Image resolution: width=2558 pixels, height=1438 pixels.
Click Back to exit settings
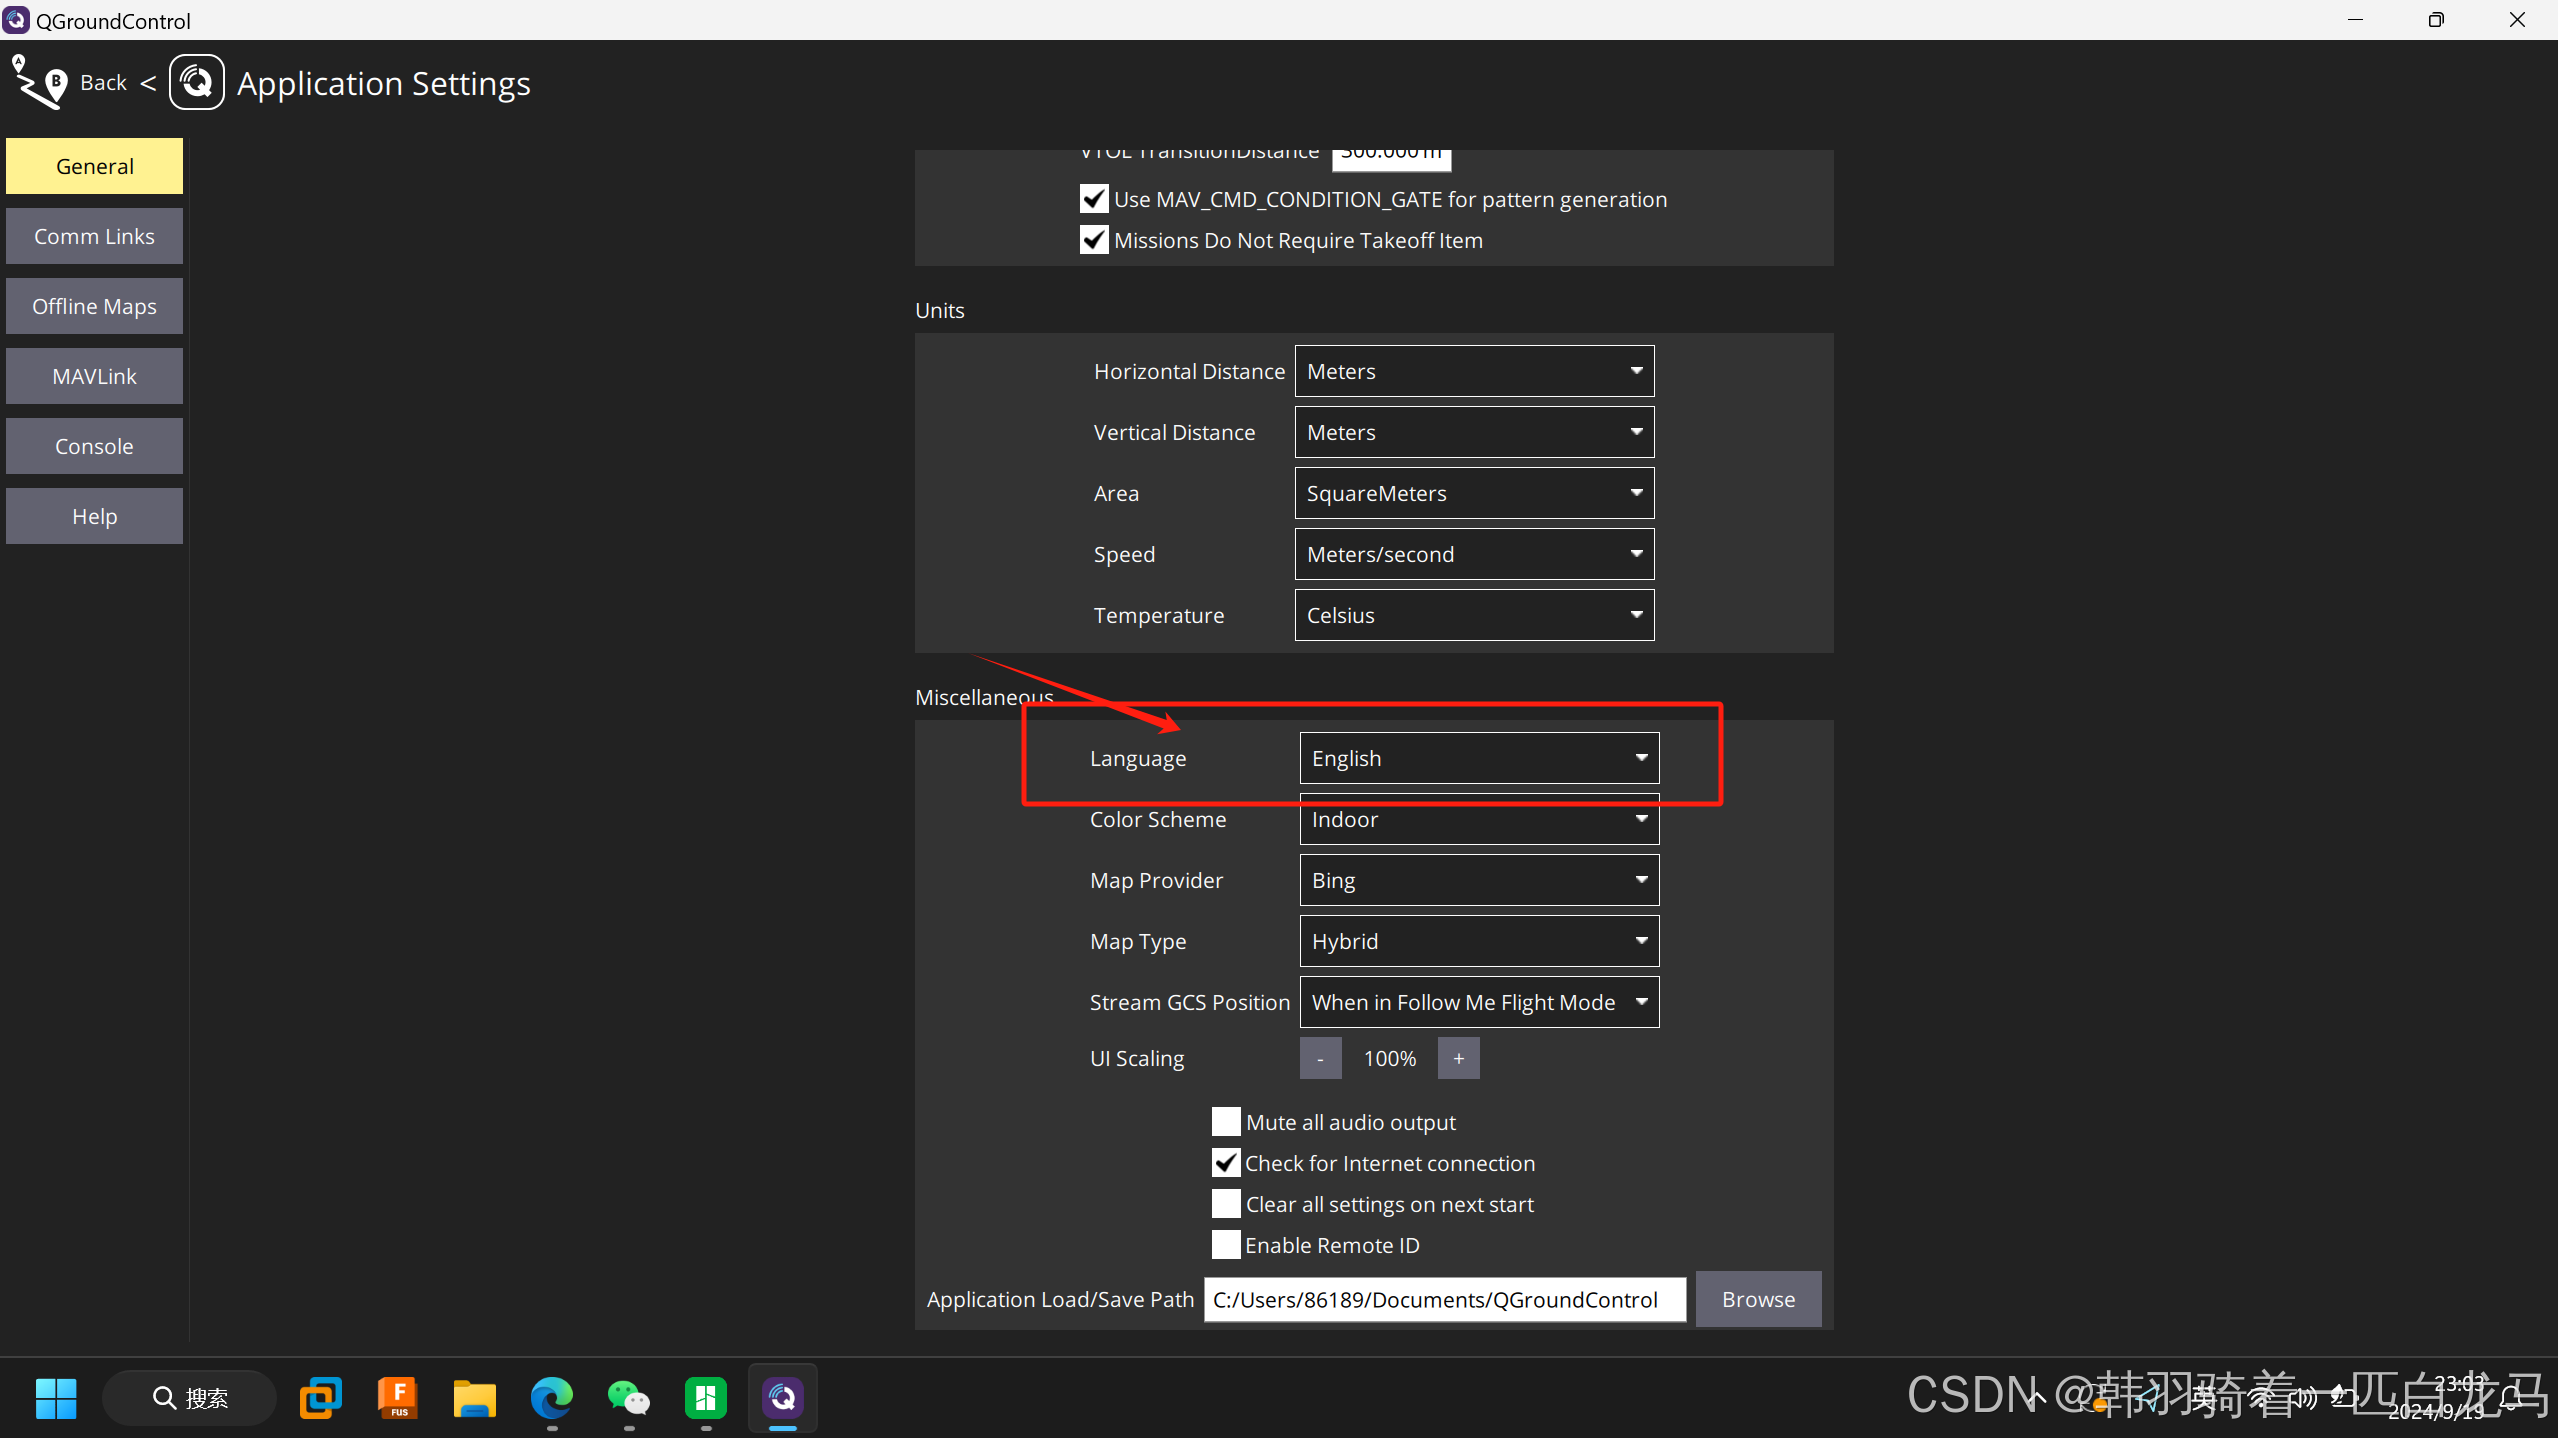(103, 83)
